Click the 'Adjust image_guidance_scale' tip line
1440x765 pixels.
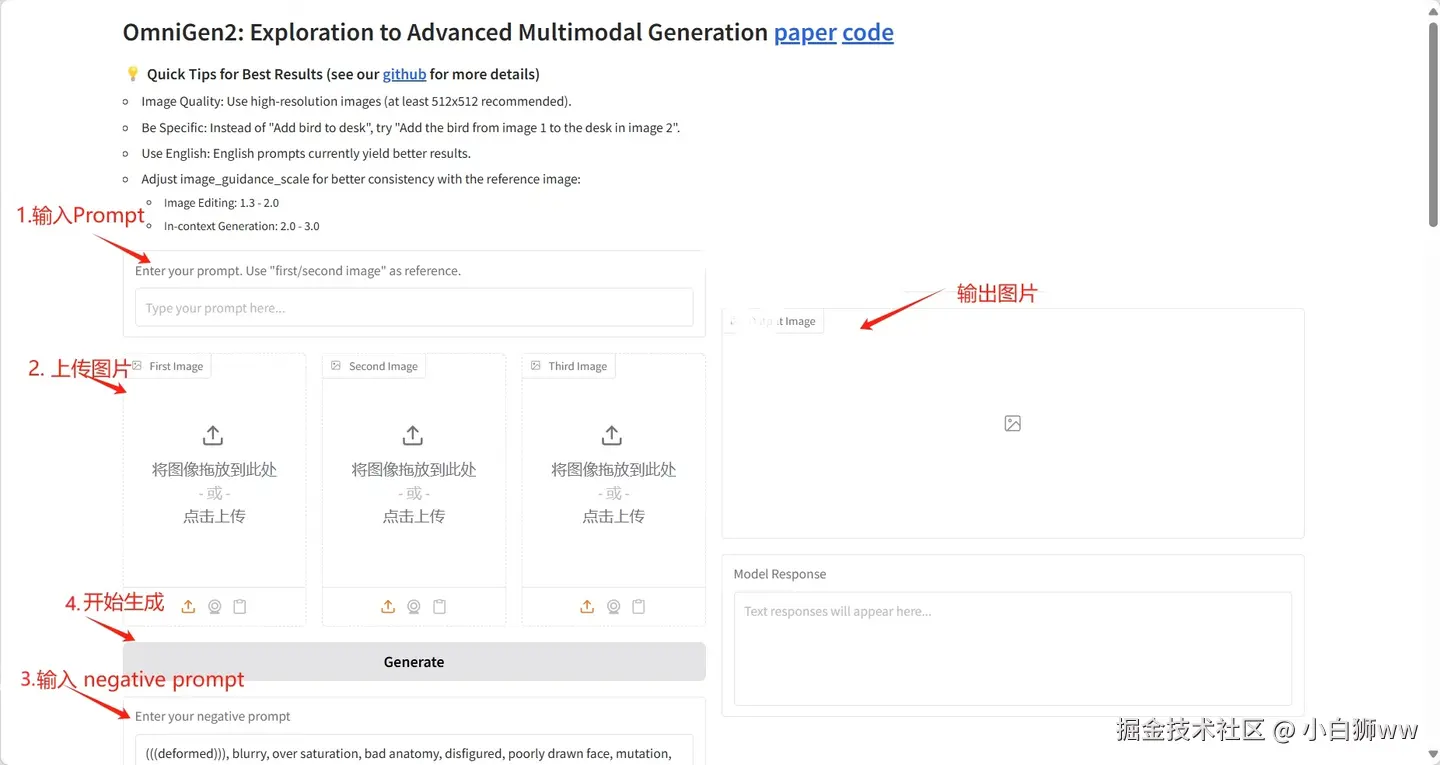click(361, 179)
